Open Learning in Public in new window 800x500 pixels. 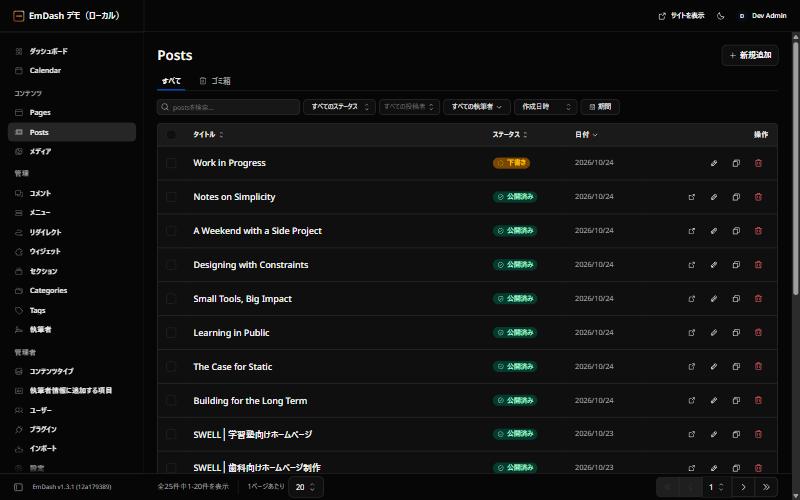coord(692,333)
